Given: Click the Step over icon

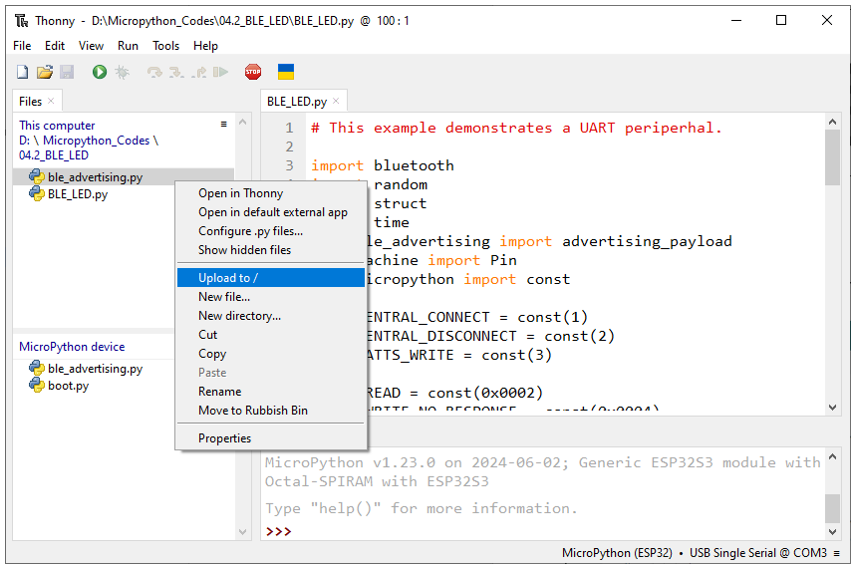Looking at the screenshot, I should (x=155, y=72).
